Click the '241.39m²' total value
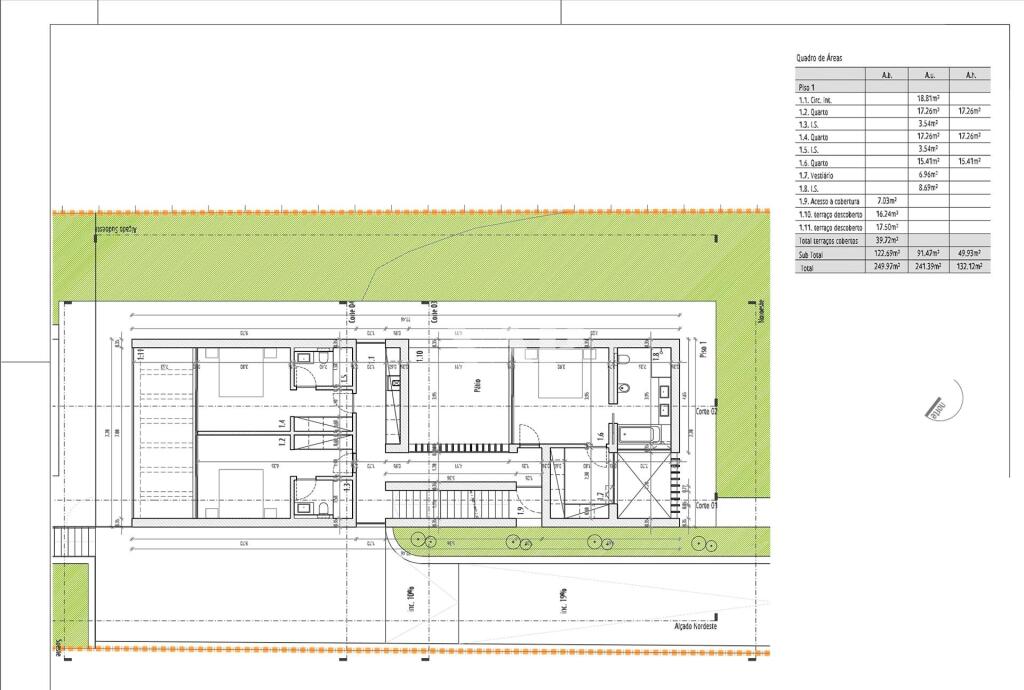This screenshot has width=1024, height=690. click(x=928, y=266)
